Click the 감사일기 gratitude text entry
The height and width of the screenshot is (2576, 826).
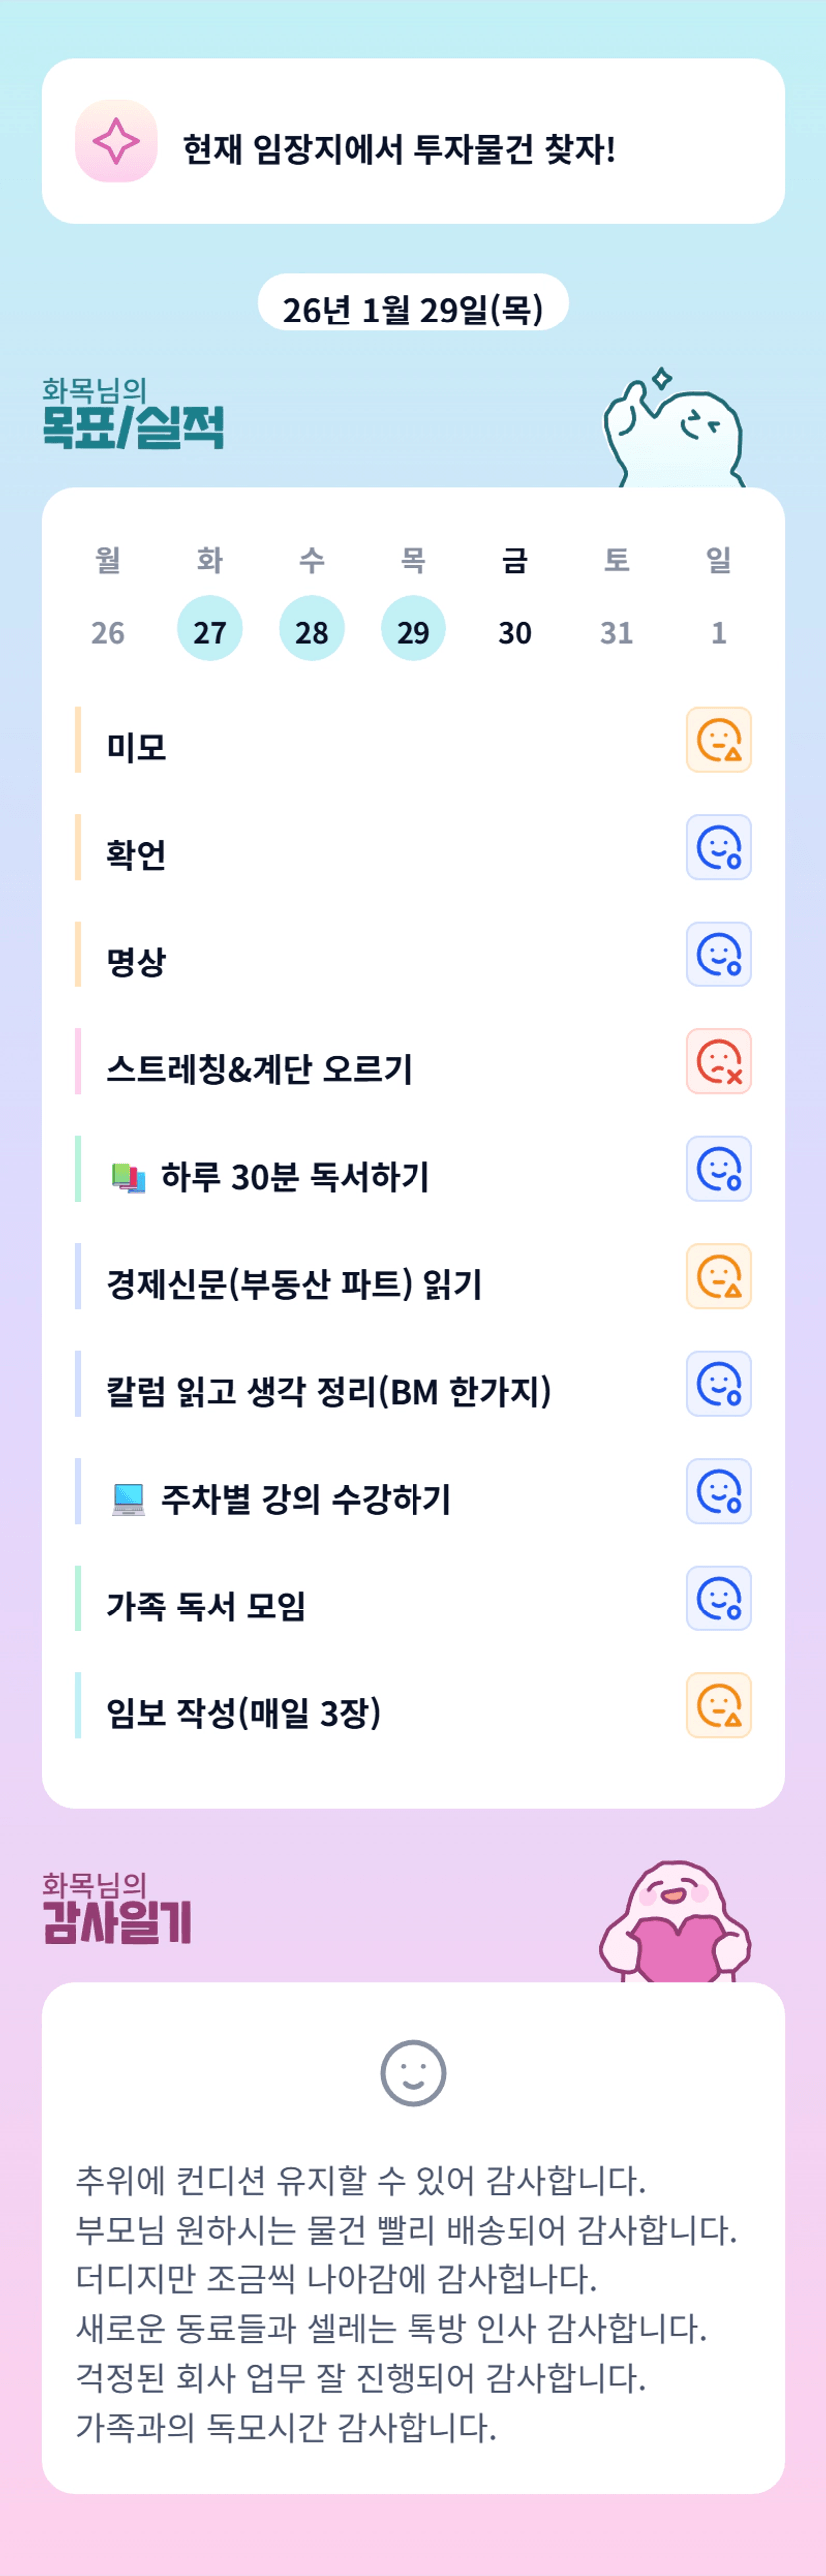pyautogui.click(x=406, y=2302)
